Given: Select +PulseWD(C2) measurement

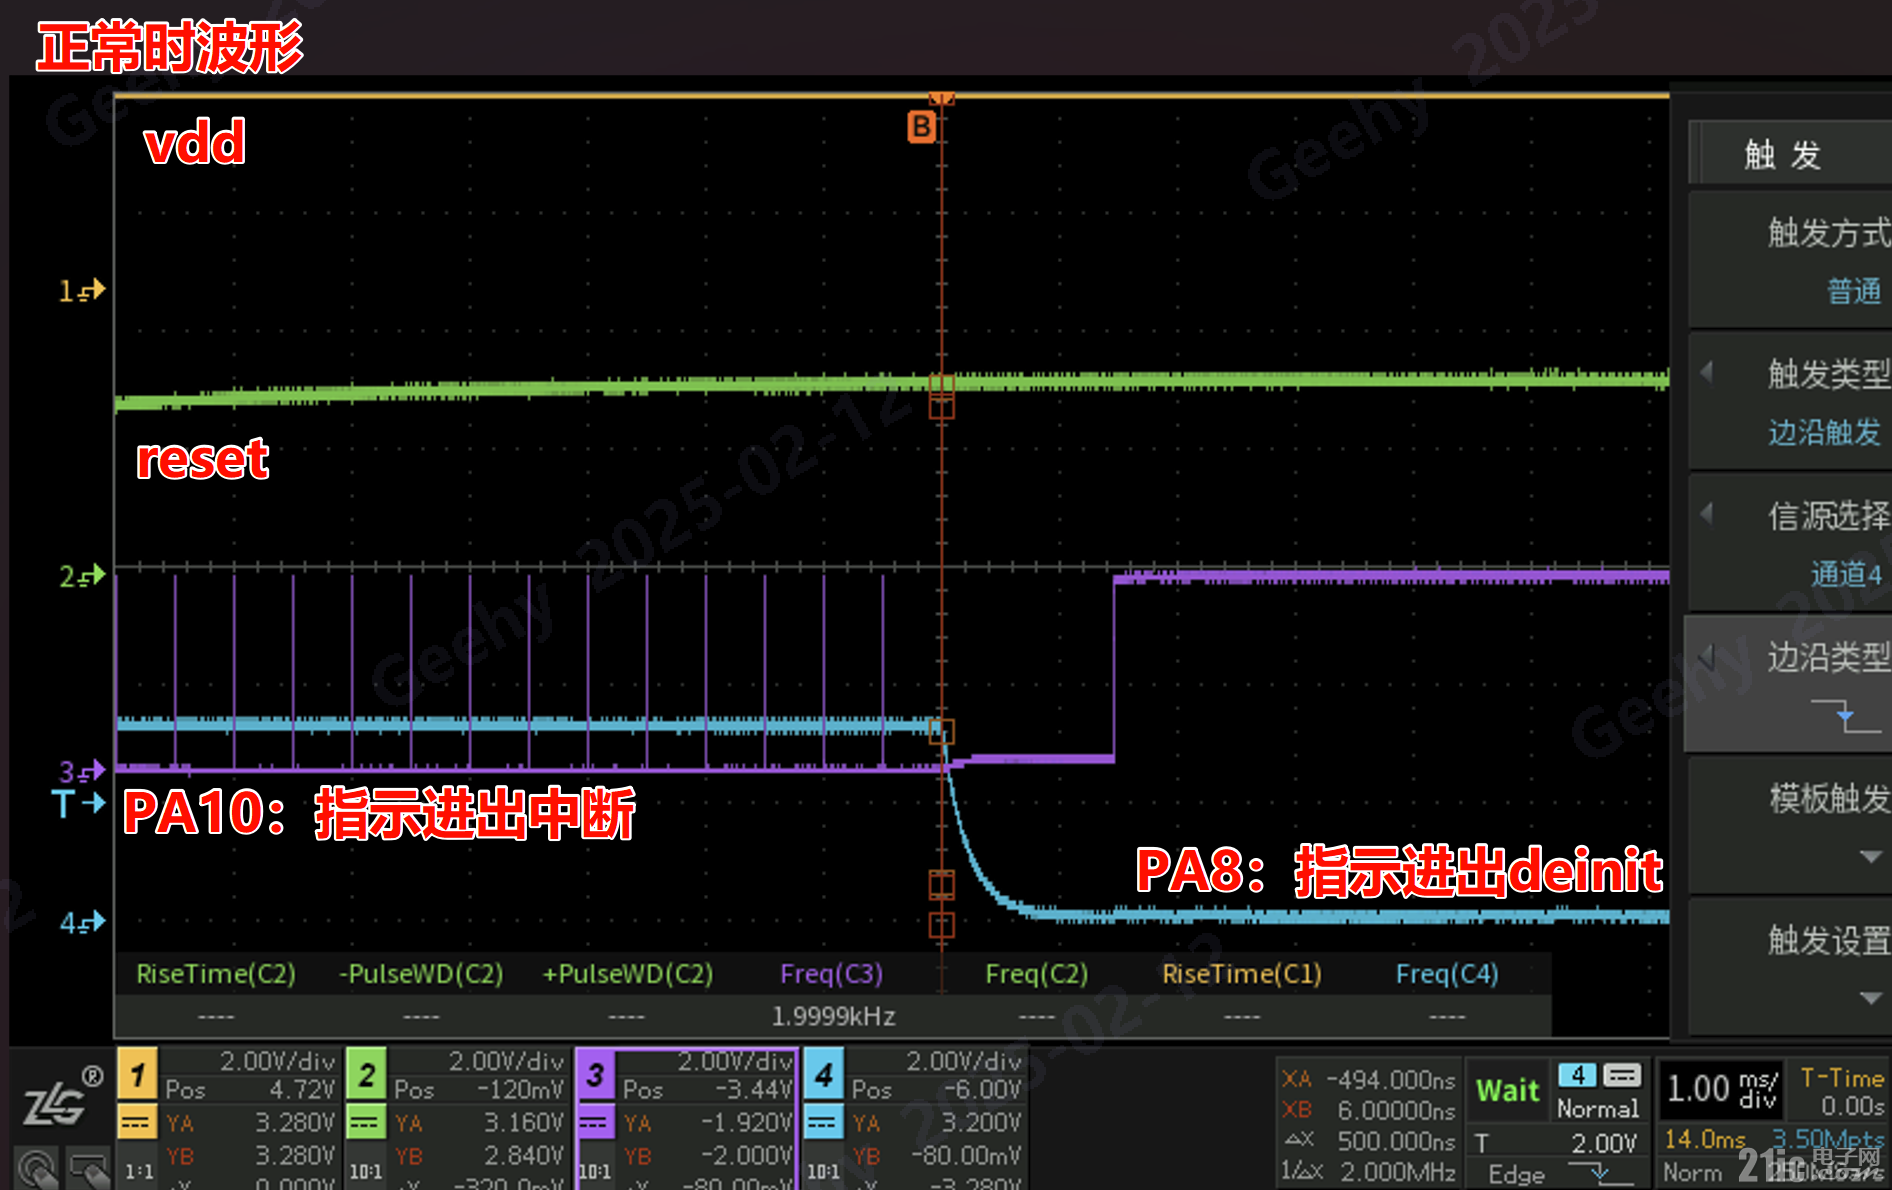Looking at the screenshot, I should coord(627,974).
